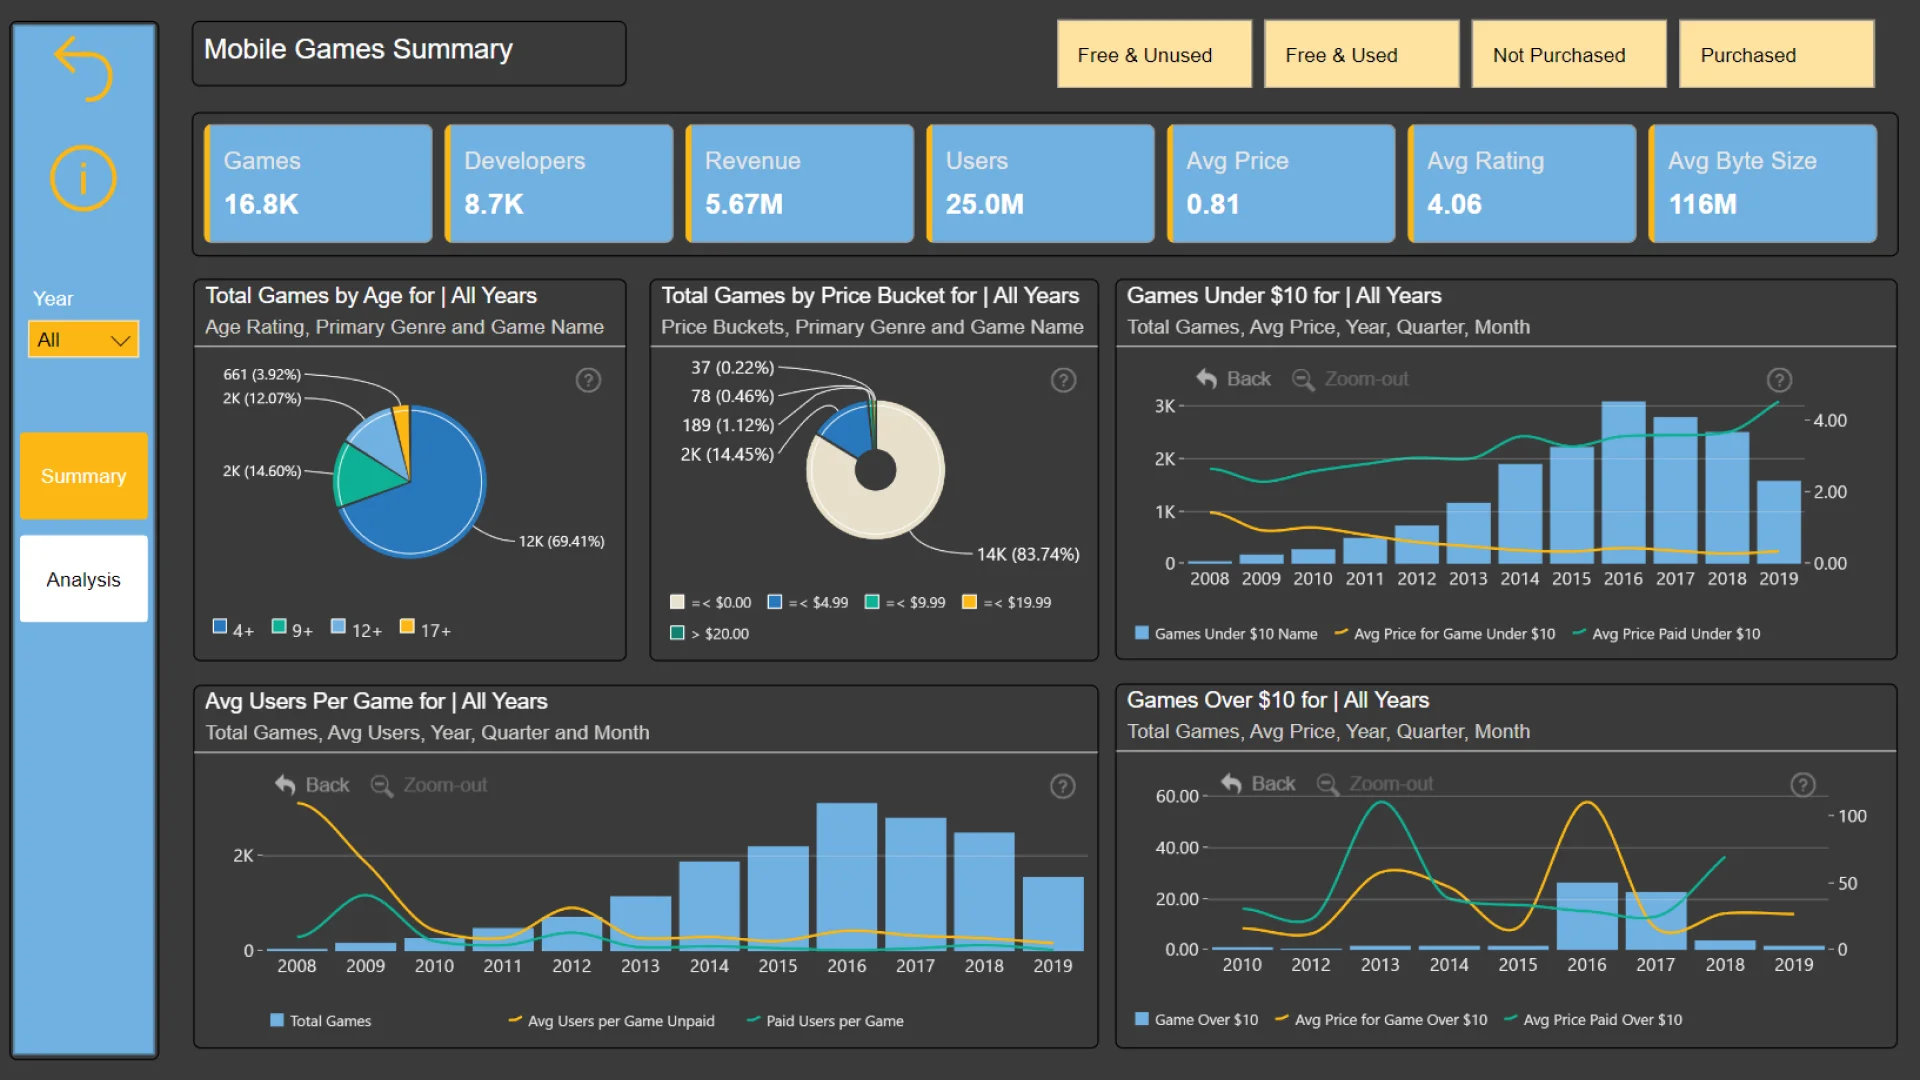
Task: Apply the Not Purchased filter
Action: pos(1569,55)
